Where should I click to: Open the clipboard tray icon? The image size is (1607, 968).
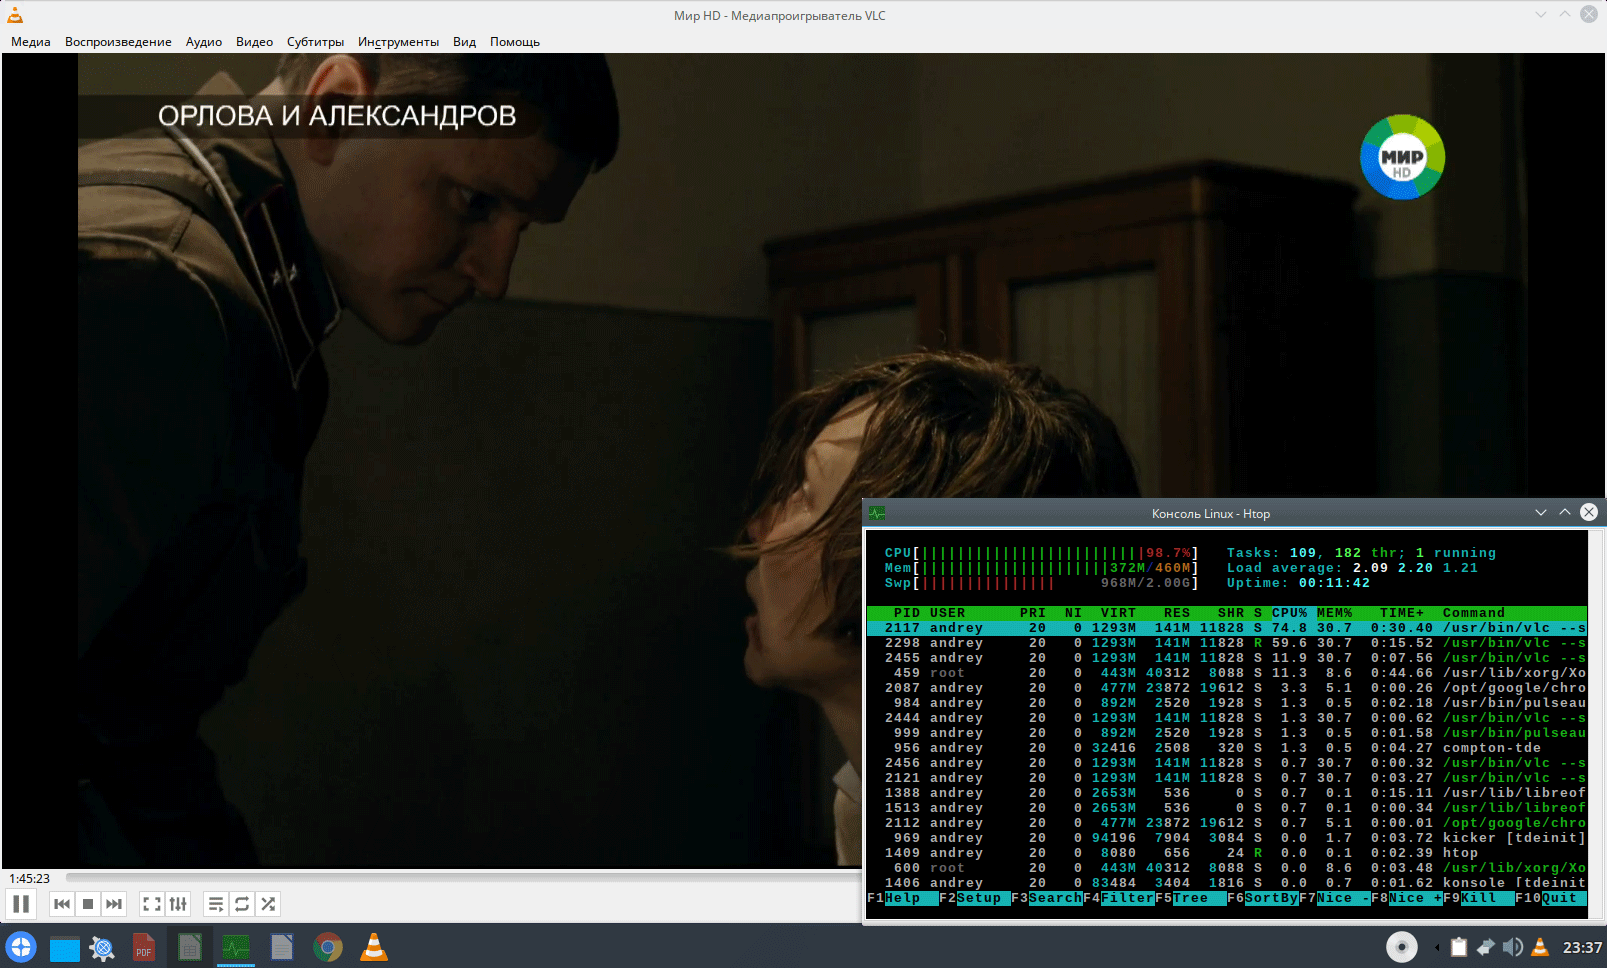(x=1460, y=947)
